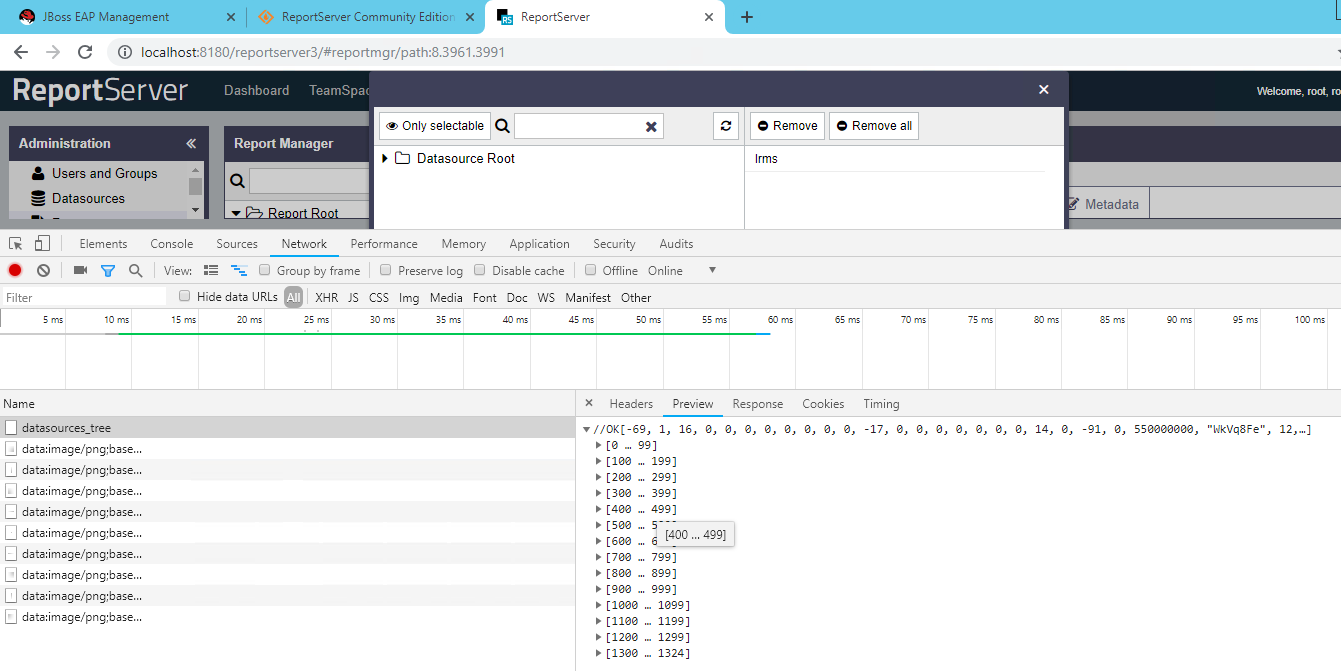This screenshot has width=1341, height=671.
Task: Reload the page with the refresh icon
Action: pos(86,52)
